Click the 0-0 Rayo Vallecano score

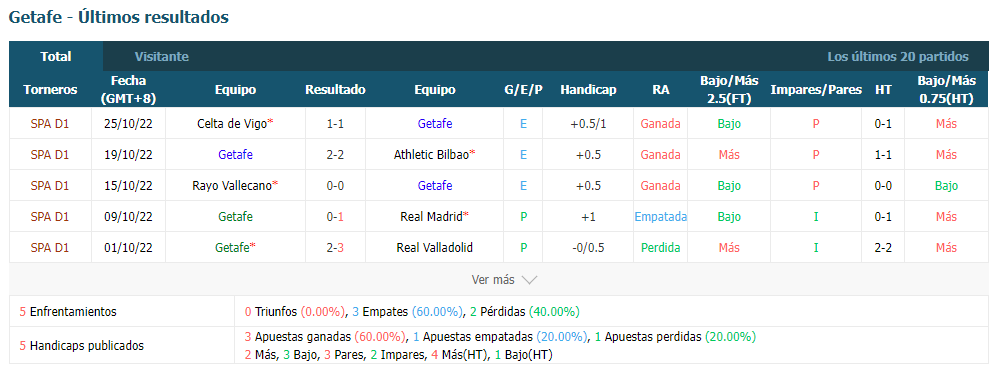click(335, 186)
